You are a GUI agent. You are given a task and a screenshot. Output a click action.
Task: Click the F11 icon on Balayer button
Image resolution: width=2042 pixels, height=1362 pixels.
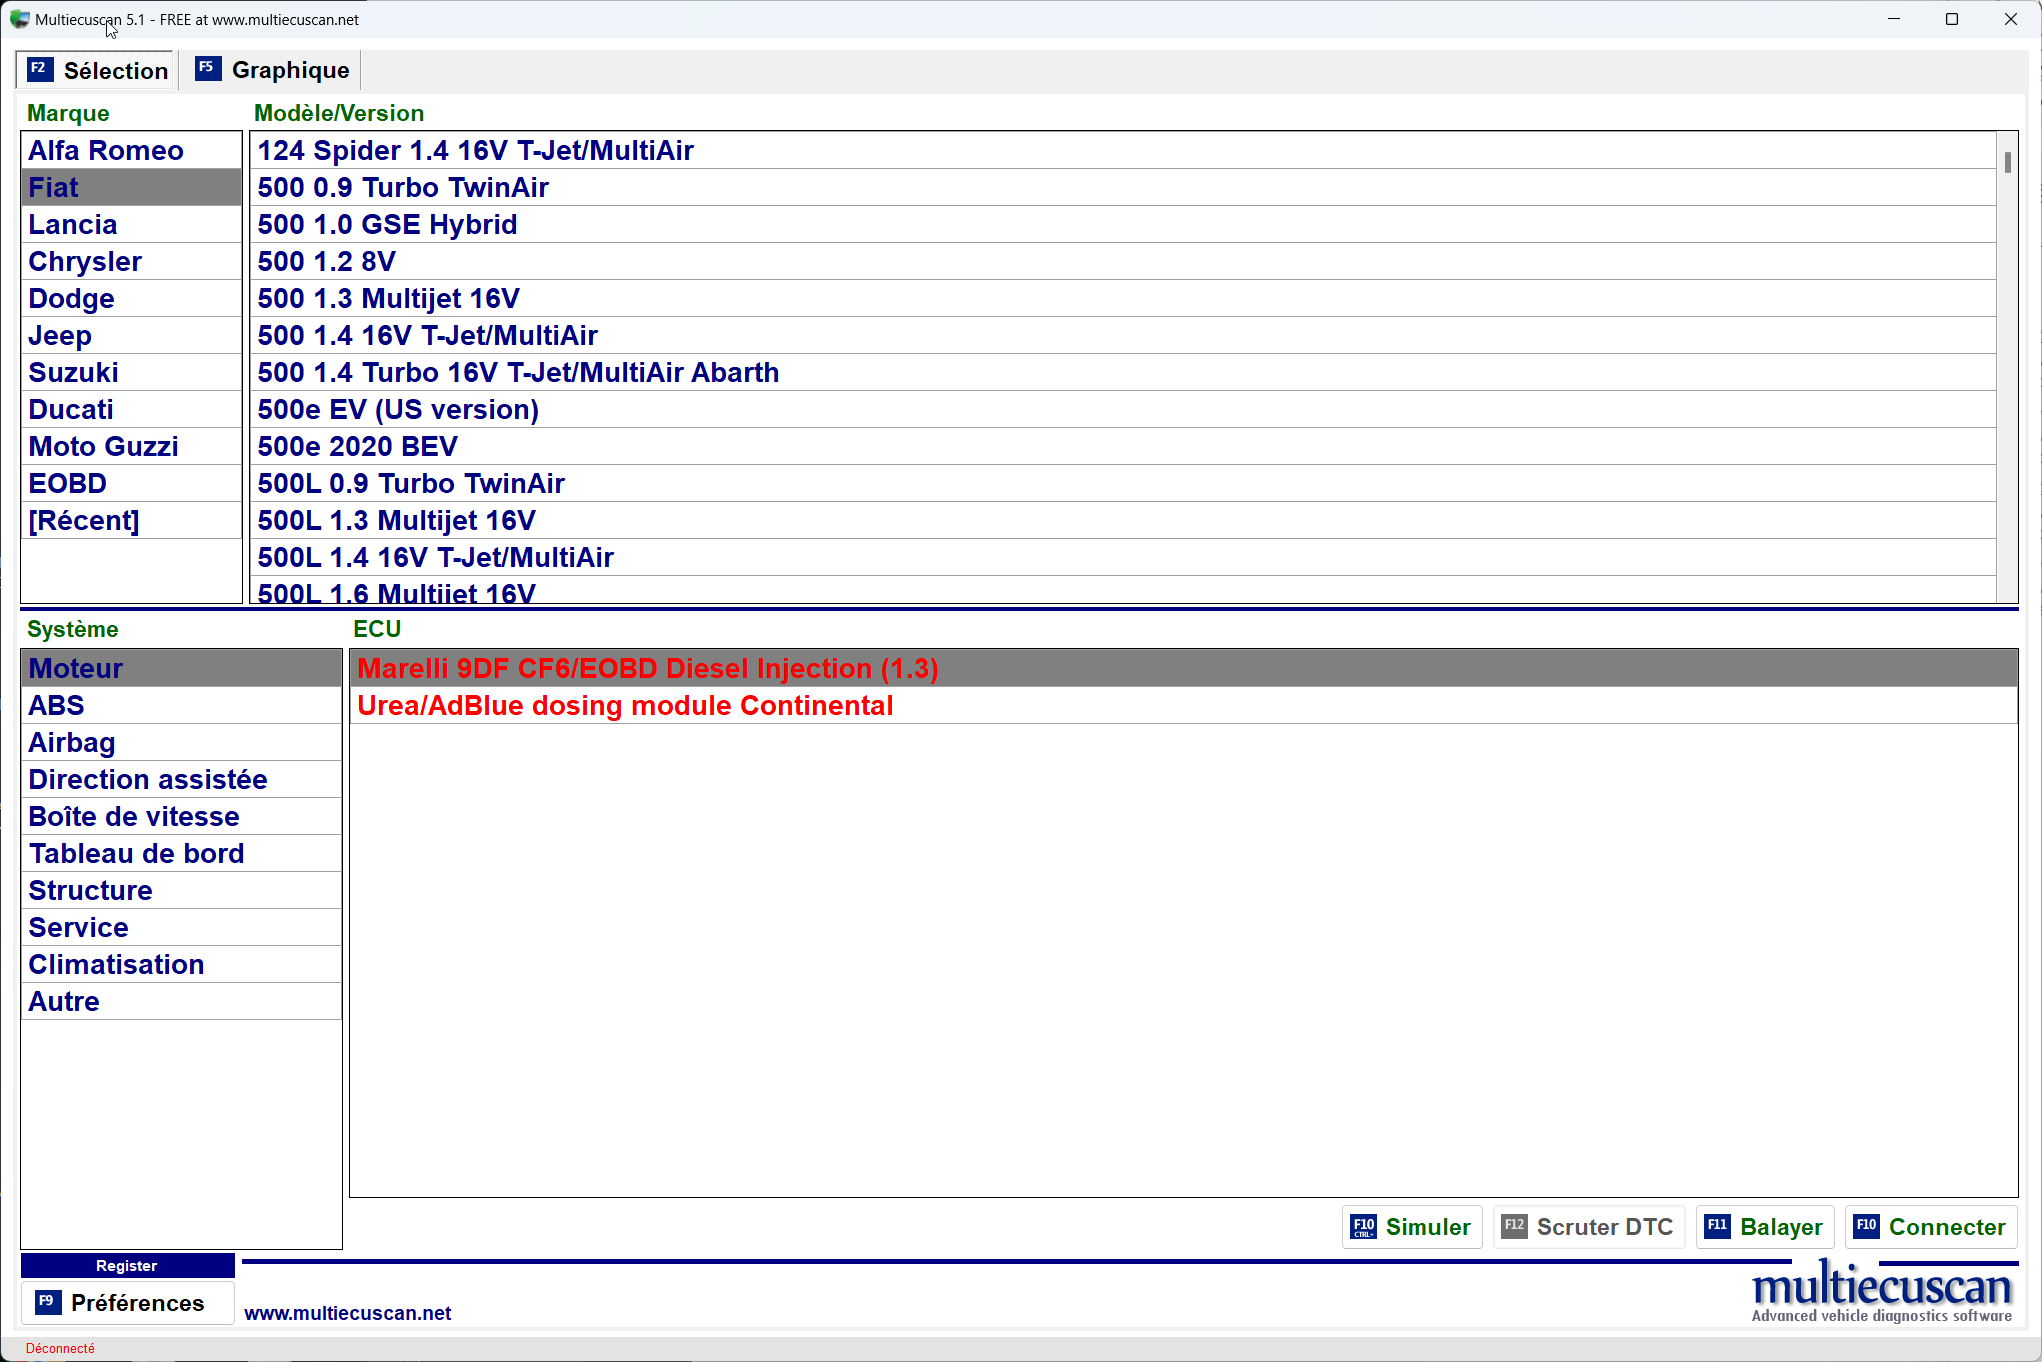pyautogui.click(x=1717, y=1227)
